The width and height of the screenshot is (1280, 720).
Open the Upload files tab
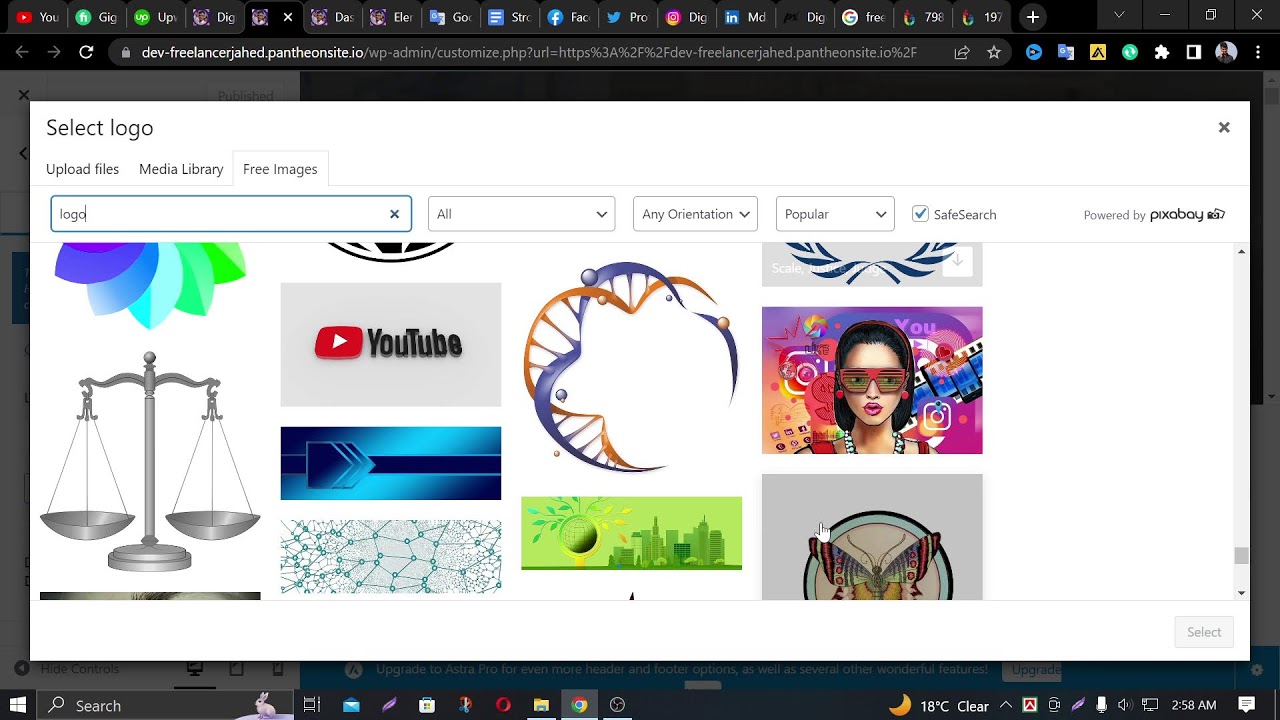82,169
